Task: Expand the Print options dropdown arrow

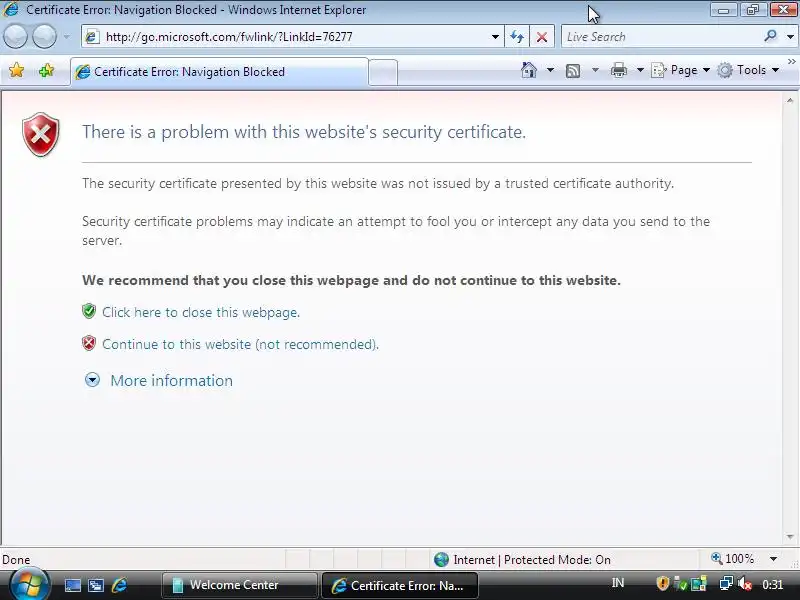Action: tap(640, 70)
